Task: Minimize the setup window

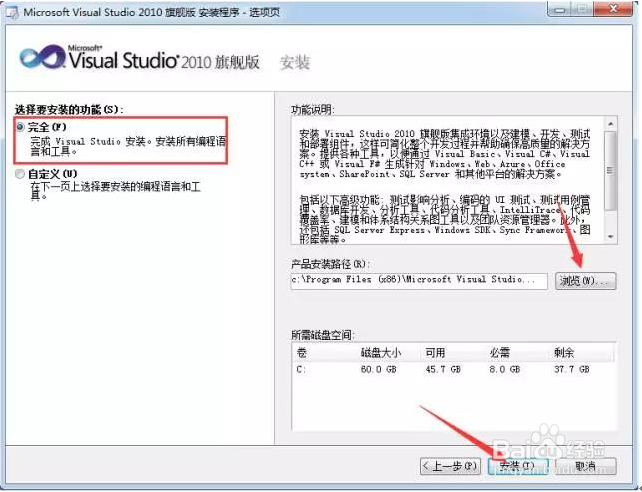Action: tap(561, 10)
